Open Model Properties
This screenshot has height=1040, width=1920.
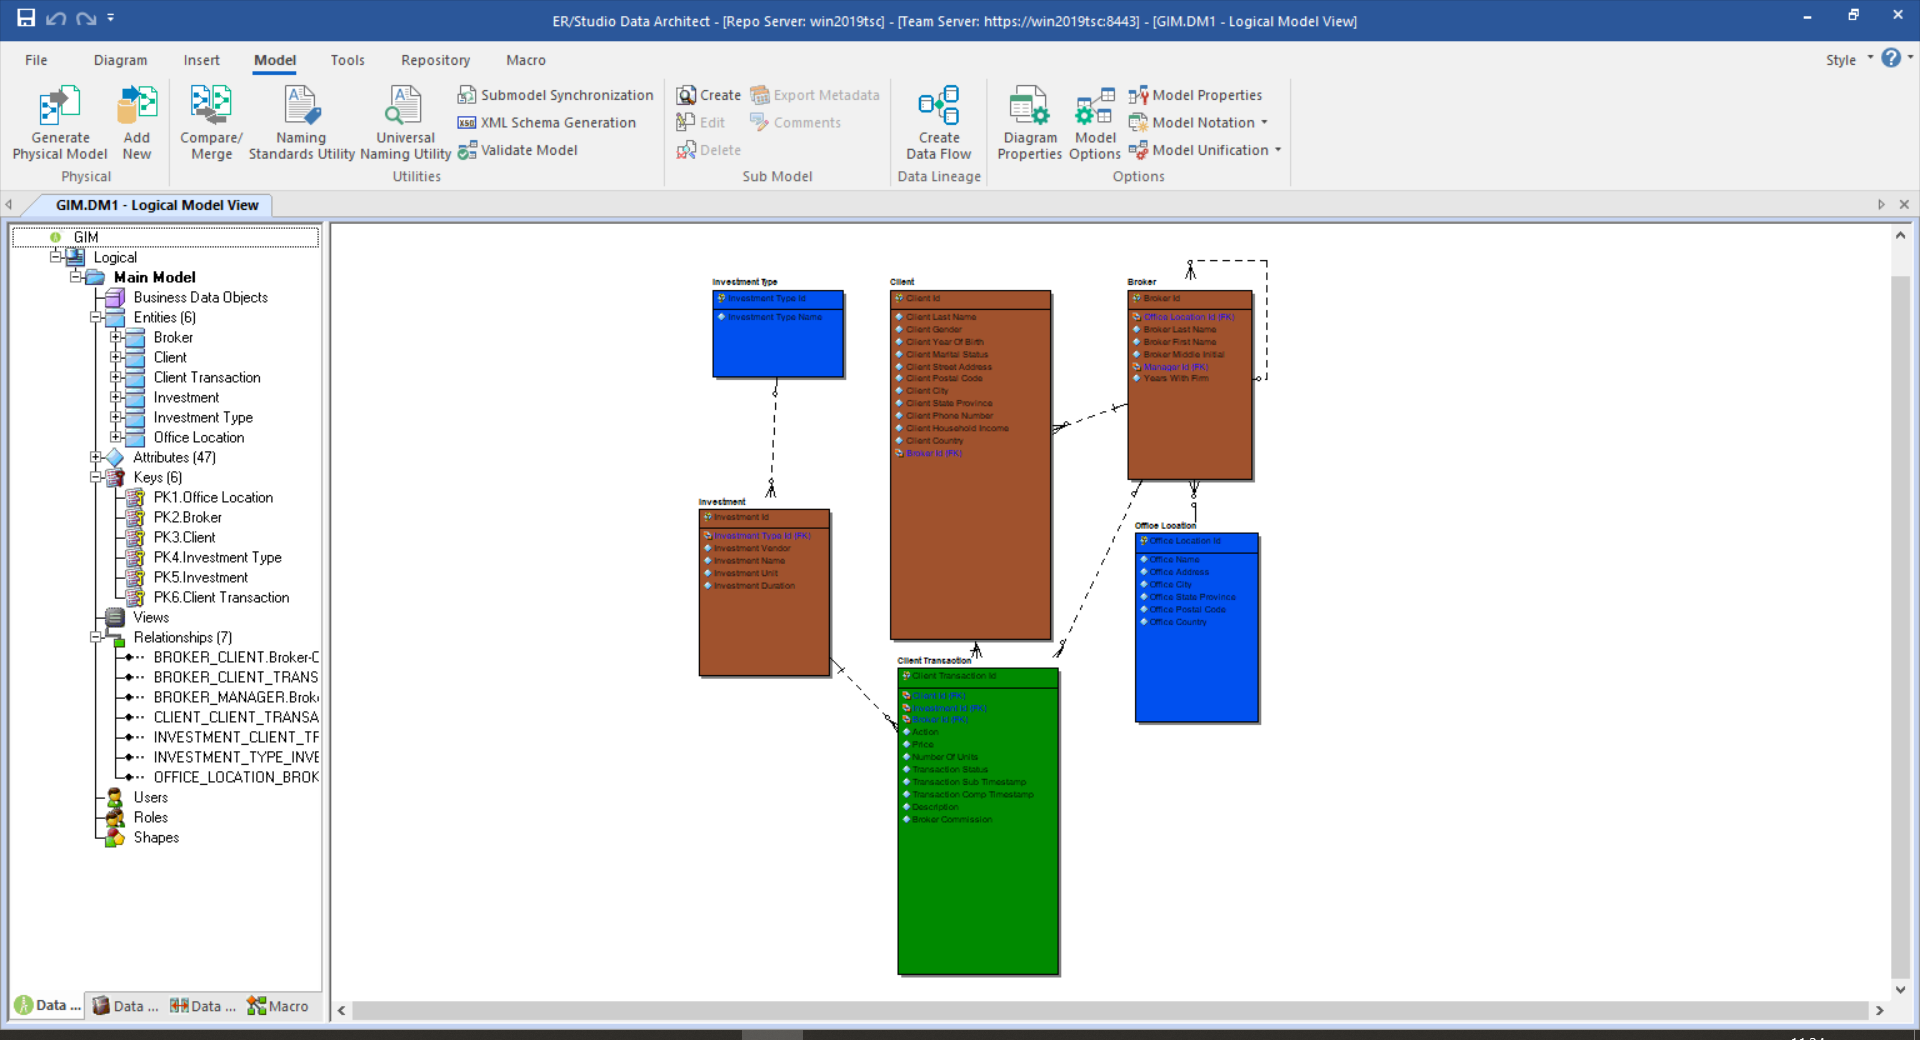(x=1195, y=95)
